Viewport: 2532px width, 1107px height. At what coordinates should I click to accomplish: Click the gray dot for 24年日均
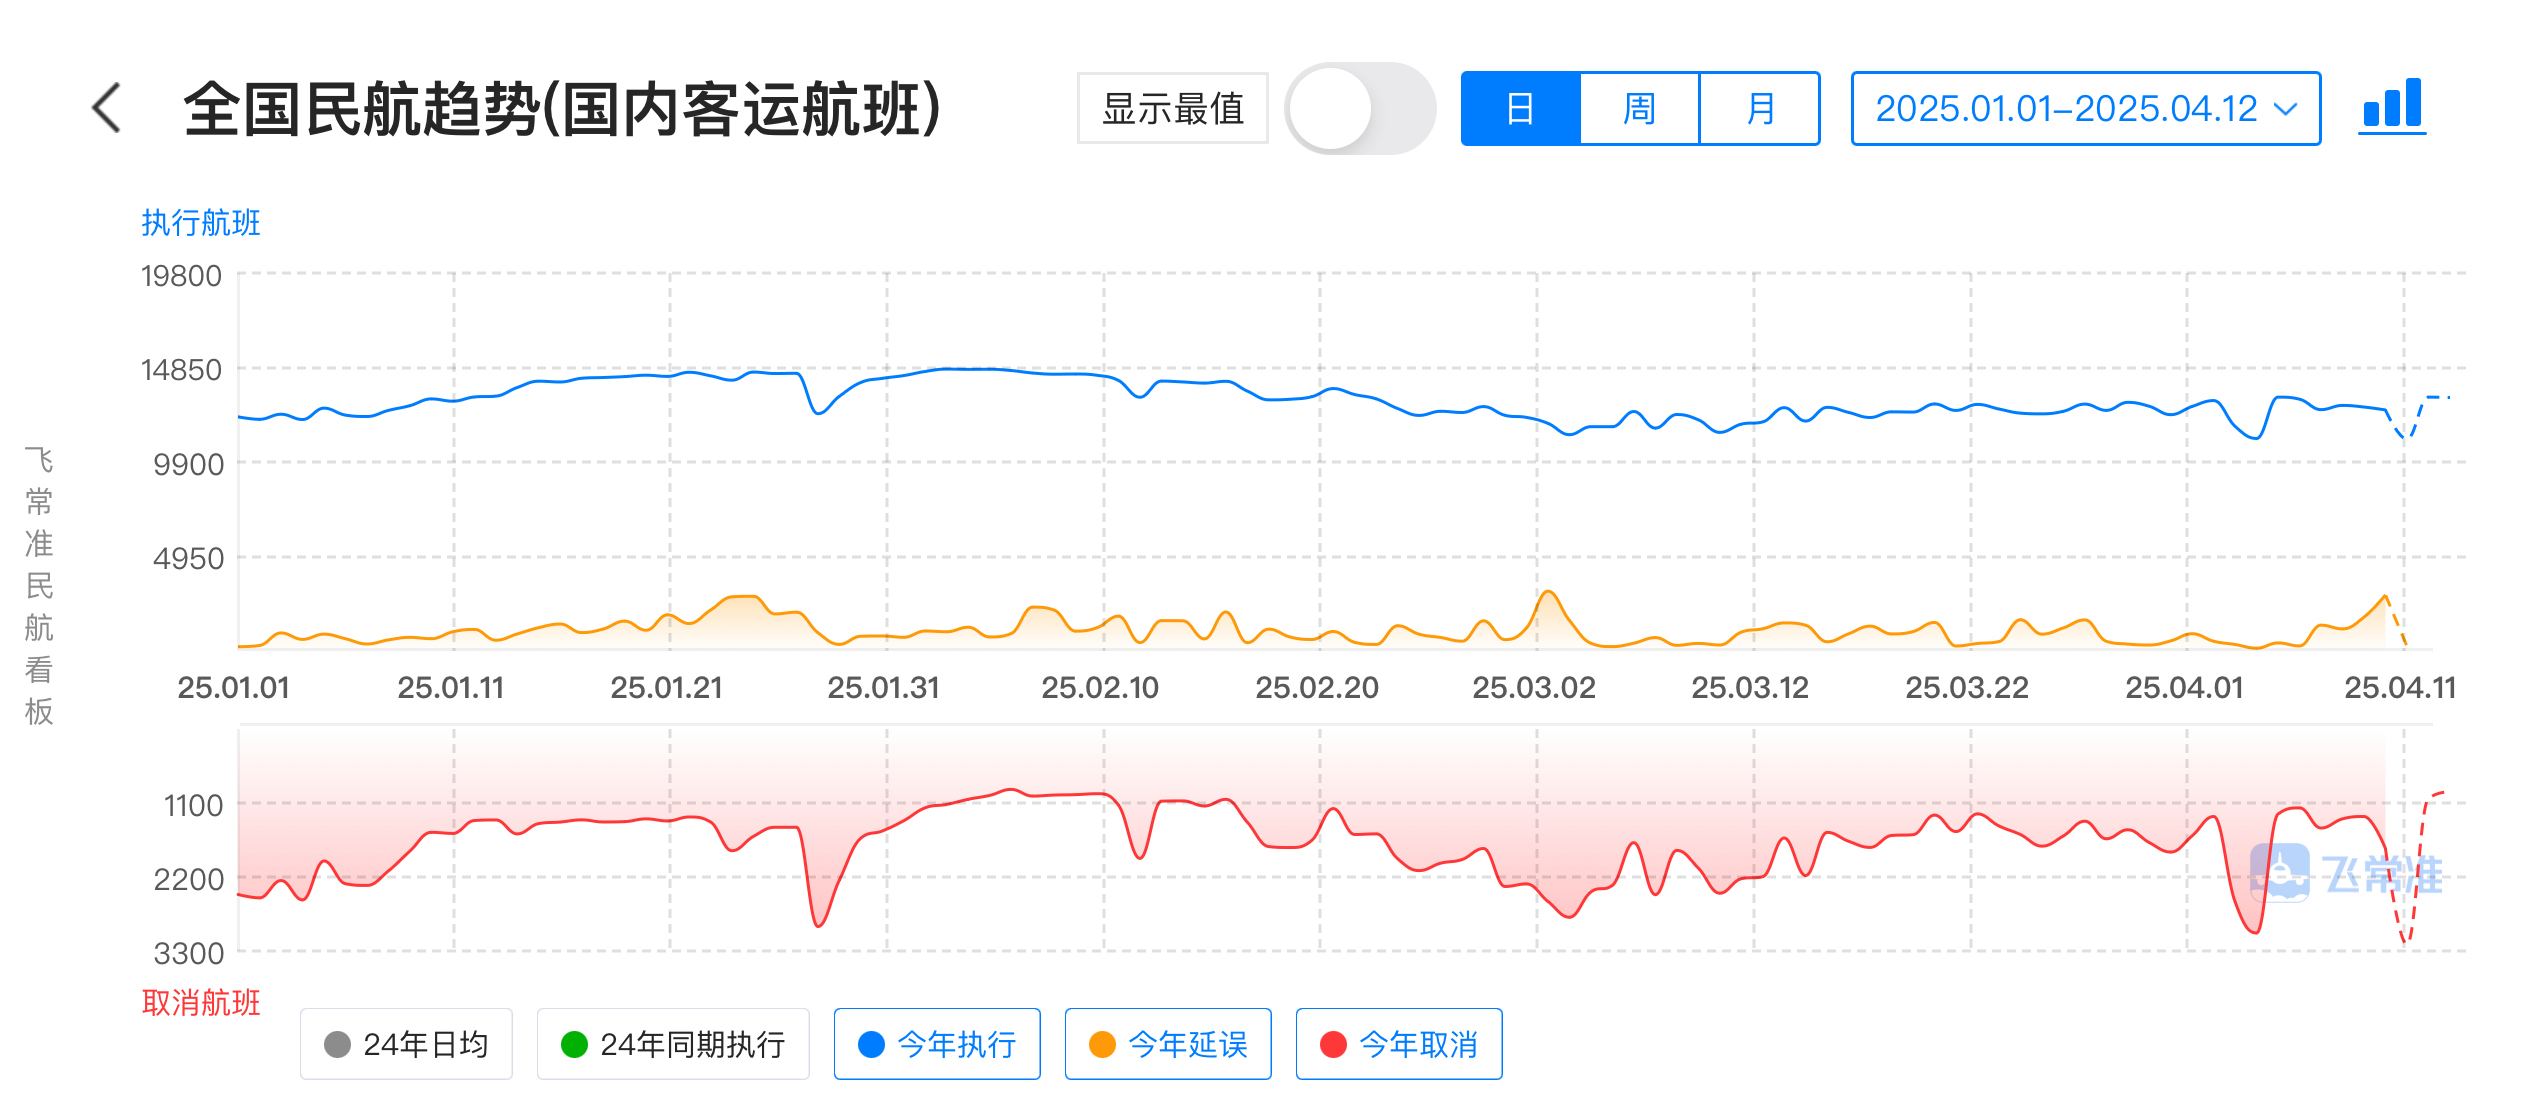337,1044
